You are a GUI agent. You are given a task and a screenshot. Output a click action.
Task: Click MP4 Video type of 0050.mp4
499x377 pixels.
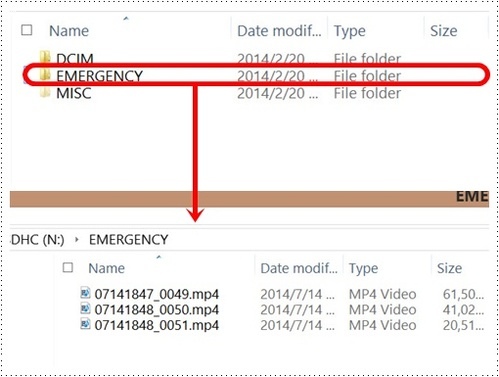pyautogui.click(x=382, y=310)
